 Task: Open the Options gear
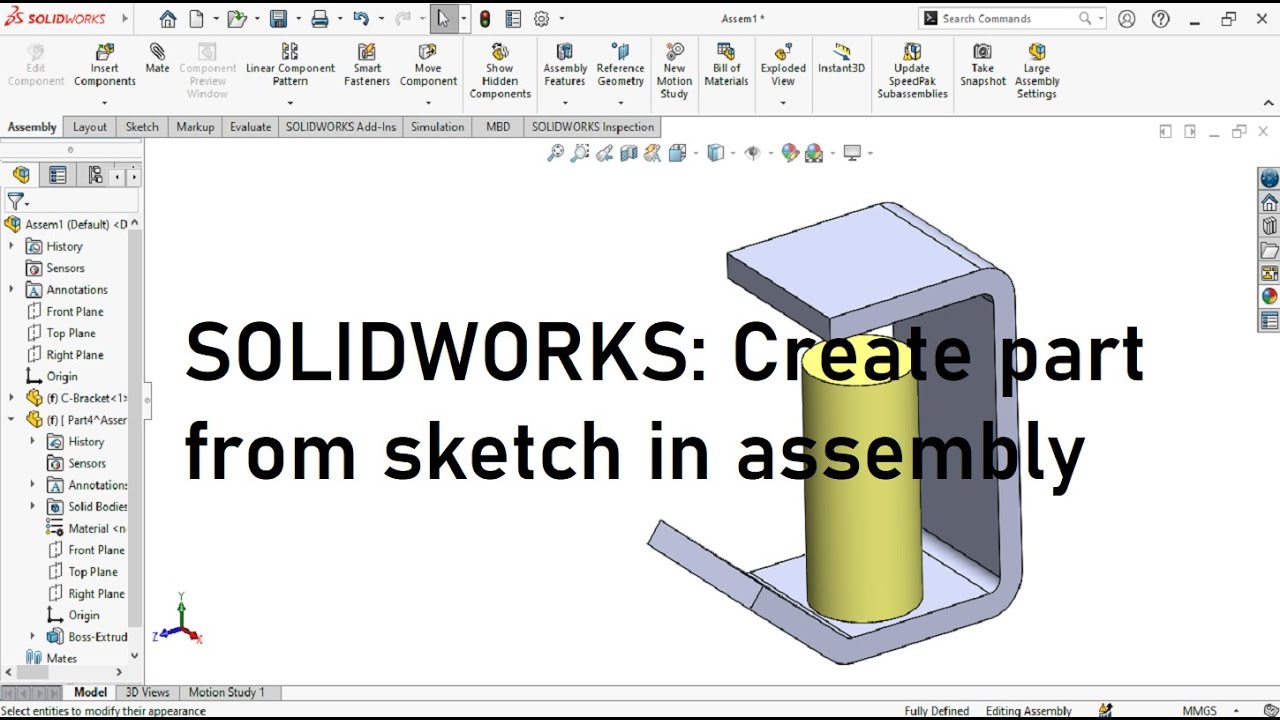pyautogui.click(x=541, y=19)
